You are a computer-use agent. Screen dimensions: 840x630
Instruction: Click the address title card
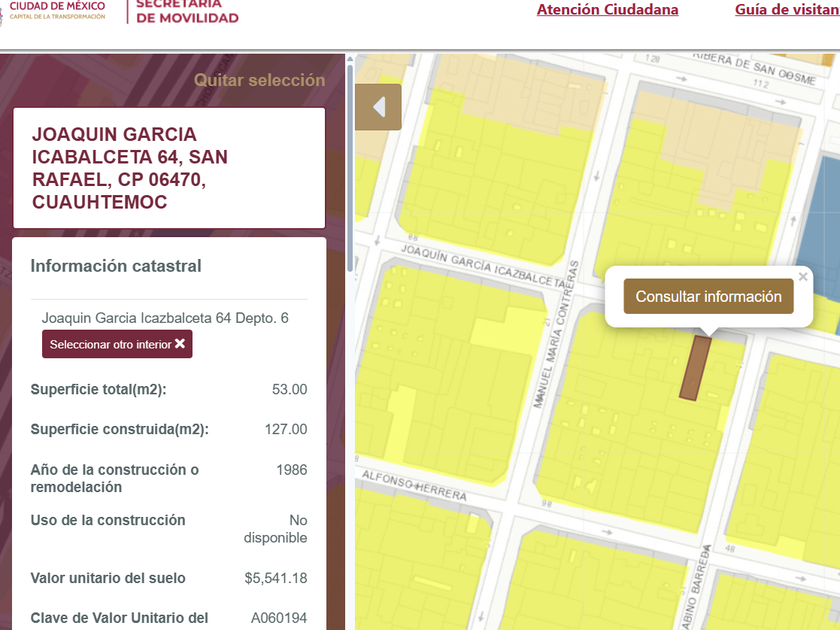[x=169, y=168]
